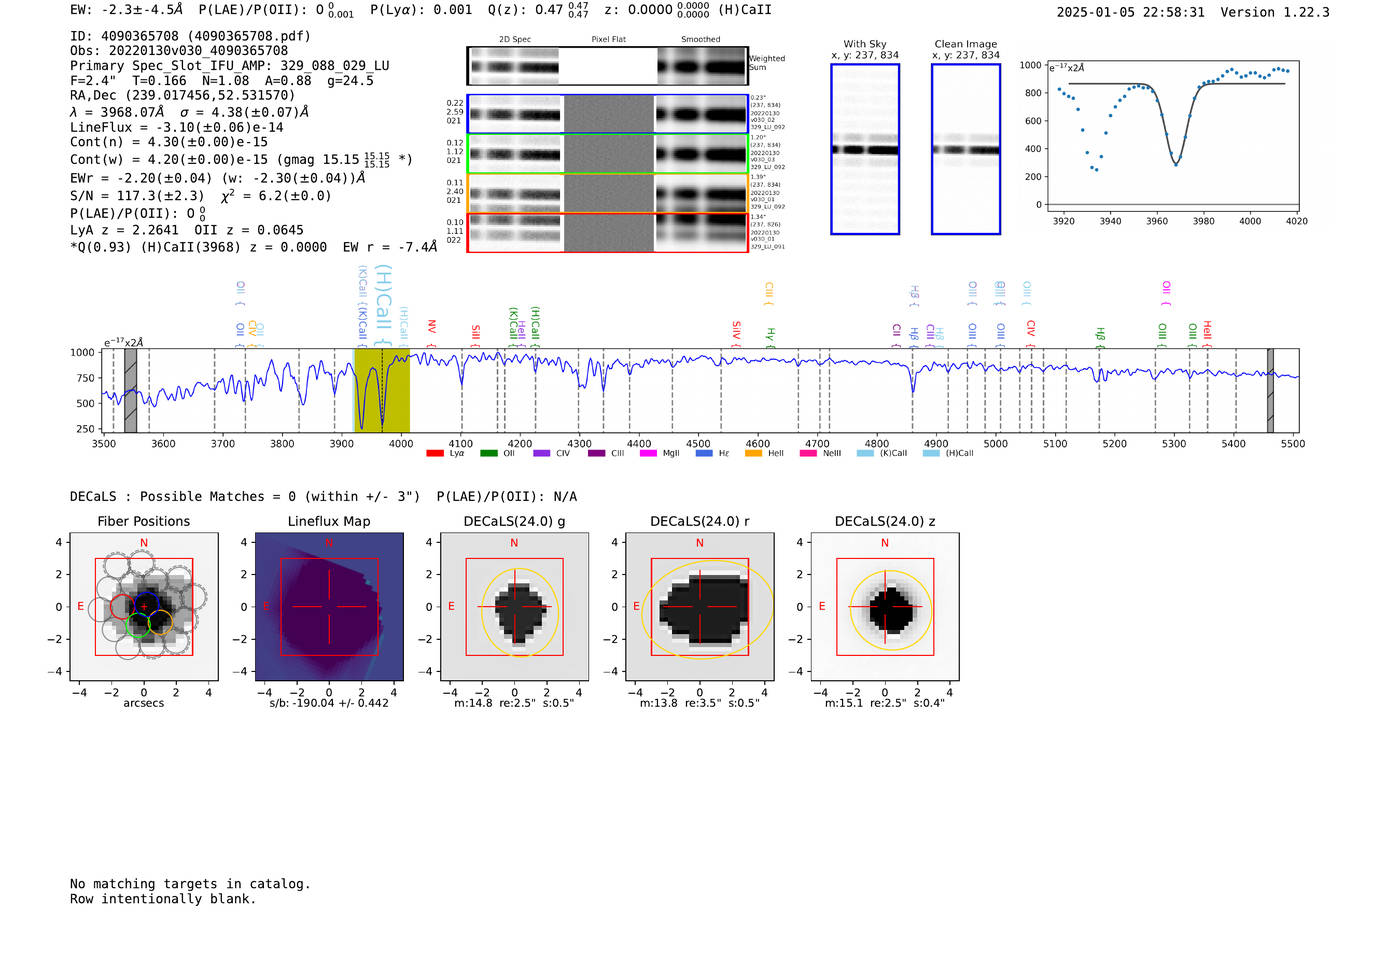
Task: Click the red NV line label
Action: point(432,333)
